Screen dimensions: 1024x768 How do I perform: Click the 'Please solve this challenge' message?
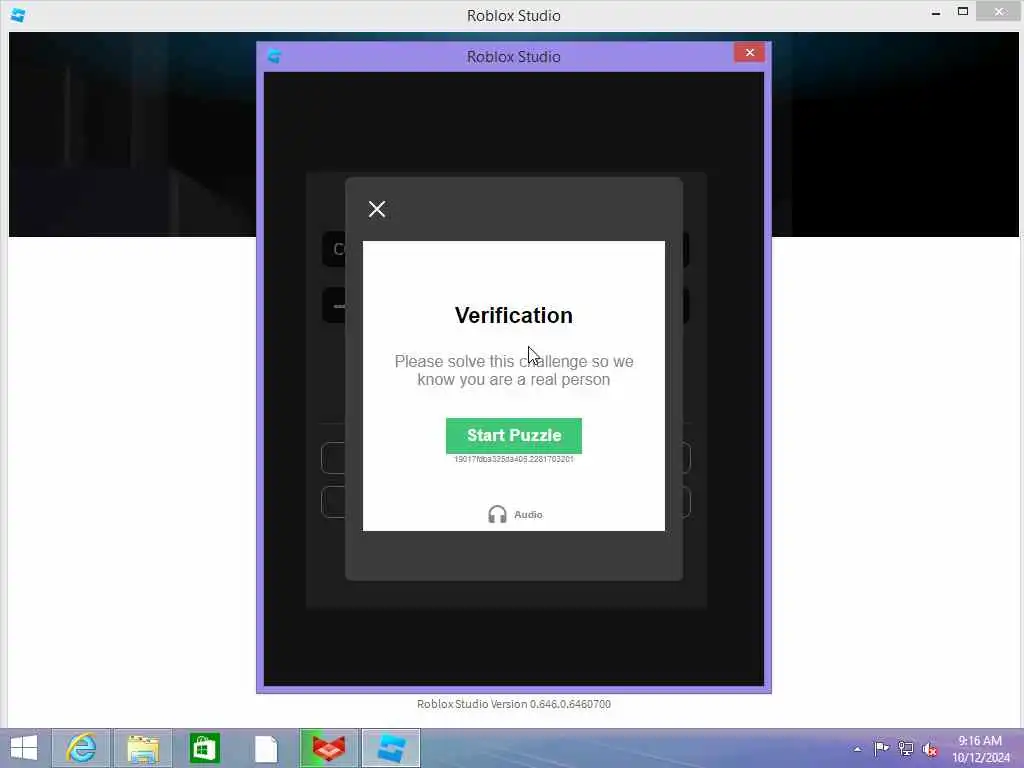coord(513,370)
